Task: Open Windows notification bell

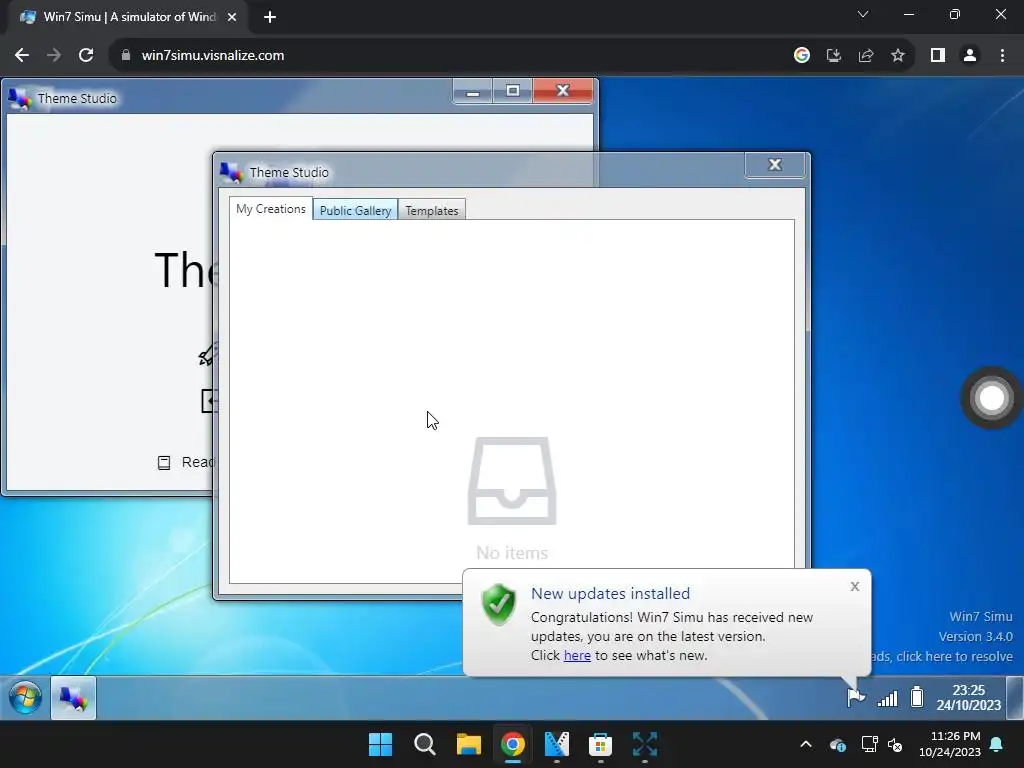Action: [997, 744]
